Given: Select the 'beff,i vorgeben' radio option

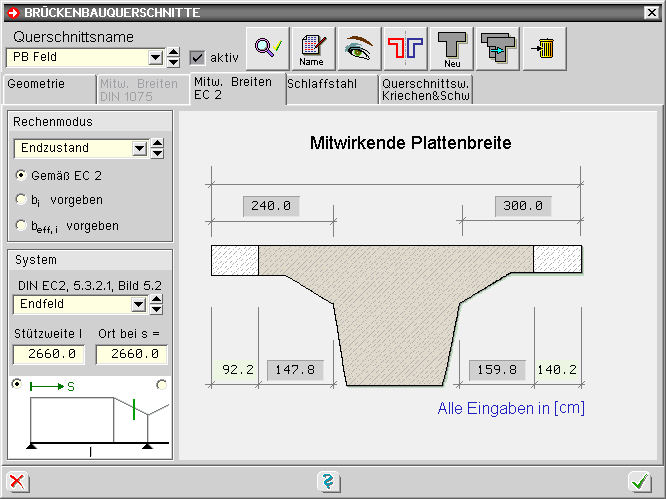Looking at the screenshot, I should [21, 226].
